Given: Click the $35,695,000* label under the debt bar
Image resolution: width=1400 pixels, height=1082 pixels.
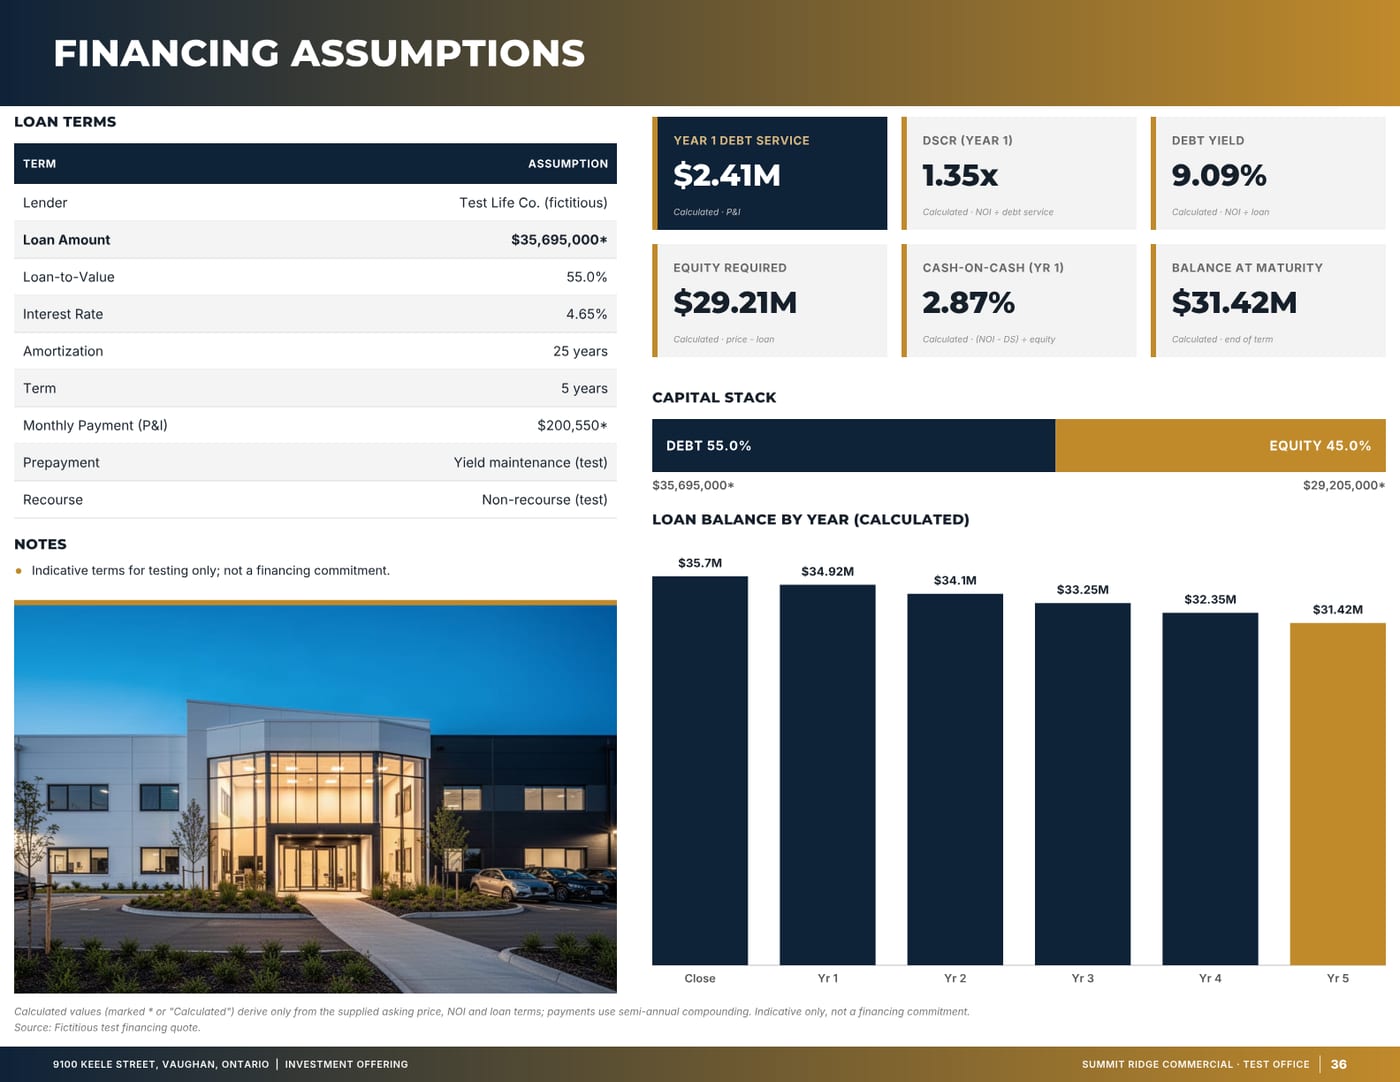Looking at the screenshot, I should 693,486.
